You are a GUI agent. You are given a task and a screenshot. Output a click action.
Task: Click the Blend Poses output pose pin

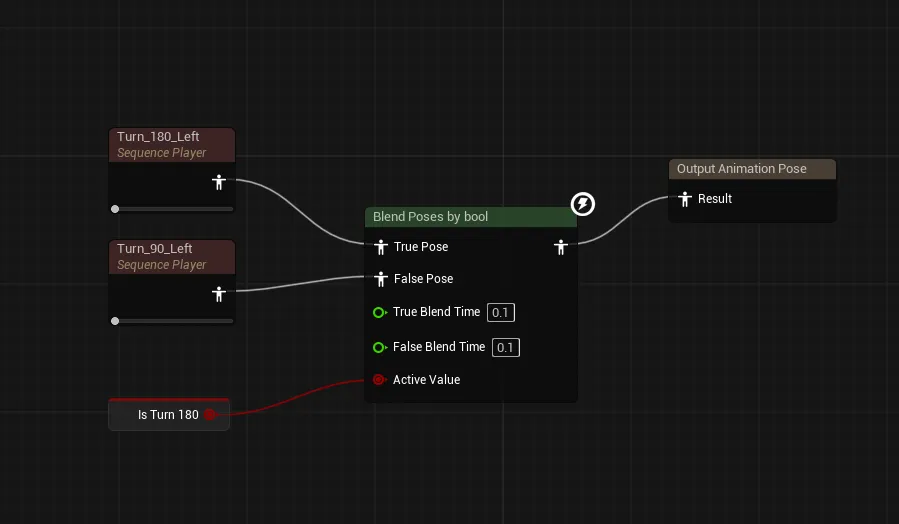[561, 247]
